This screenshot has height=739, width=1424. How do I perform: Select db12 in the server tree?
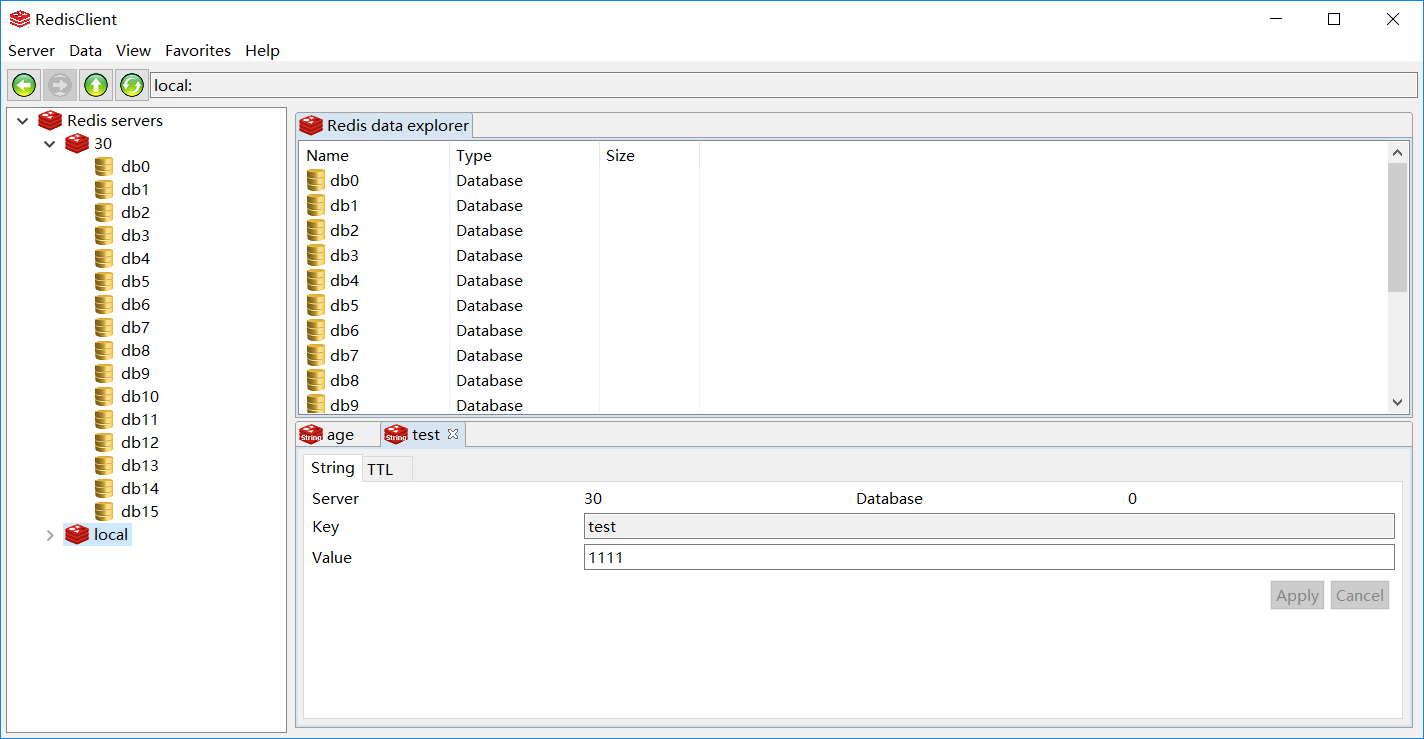140,442
